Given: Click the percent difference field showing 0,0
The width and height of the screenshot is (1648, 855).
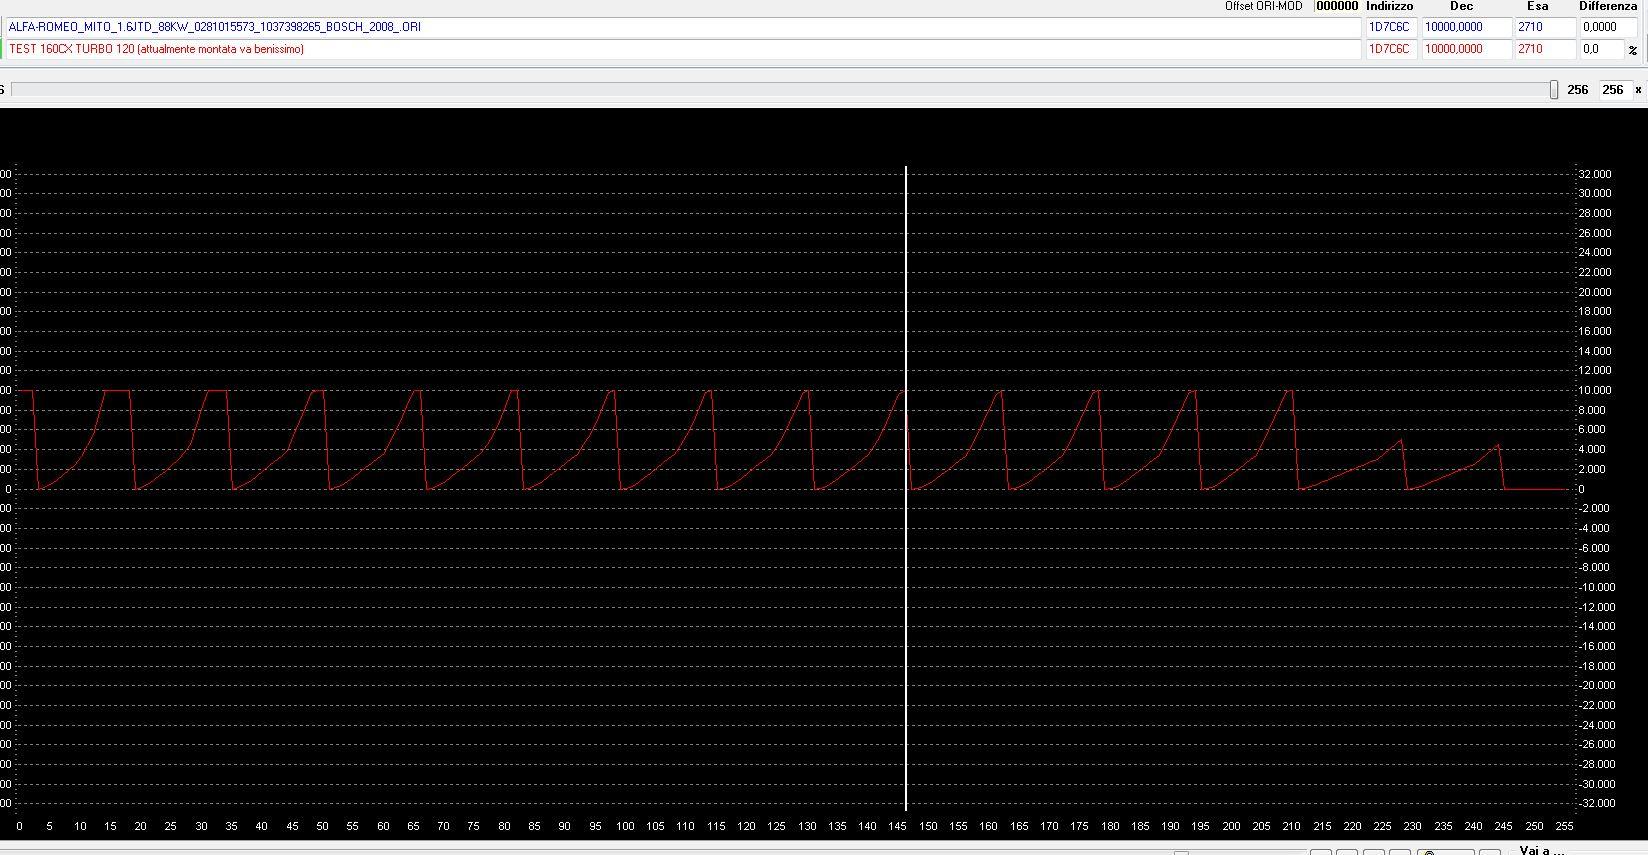Looking at the screenshot, I should point(1601,49).
